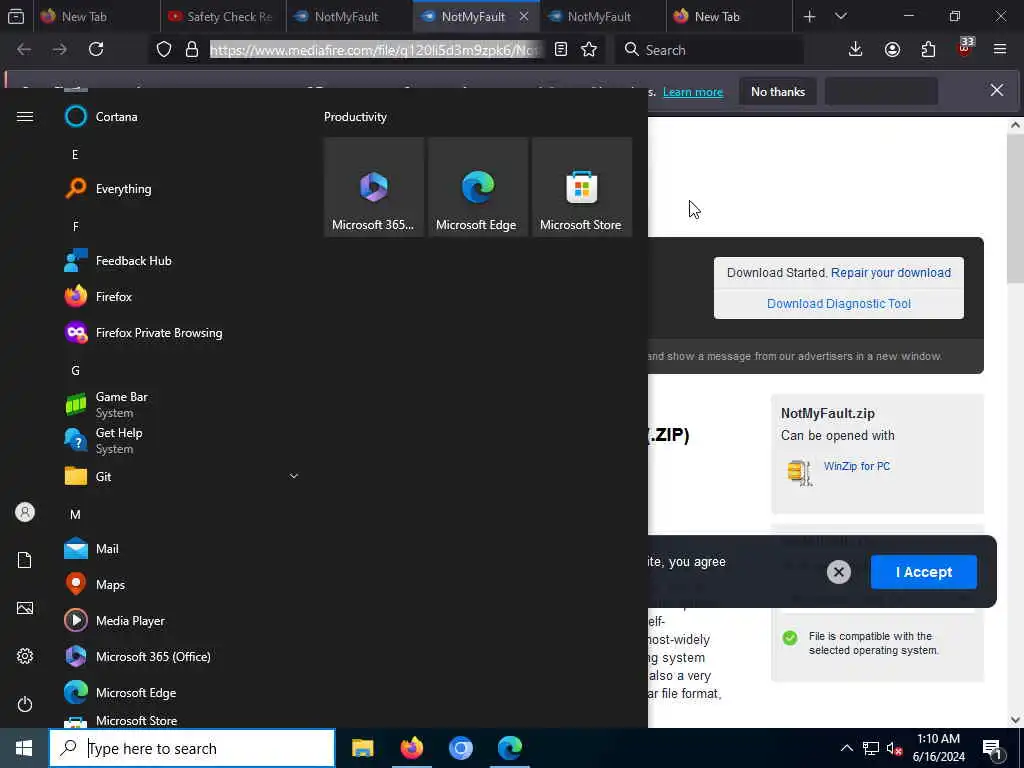Show hidden system tray icons
The height and width of the screenshot is (768, 1024).
pos(846,748)
